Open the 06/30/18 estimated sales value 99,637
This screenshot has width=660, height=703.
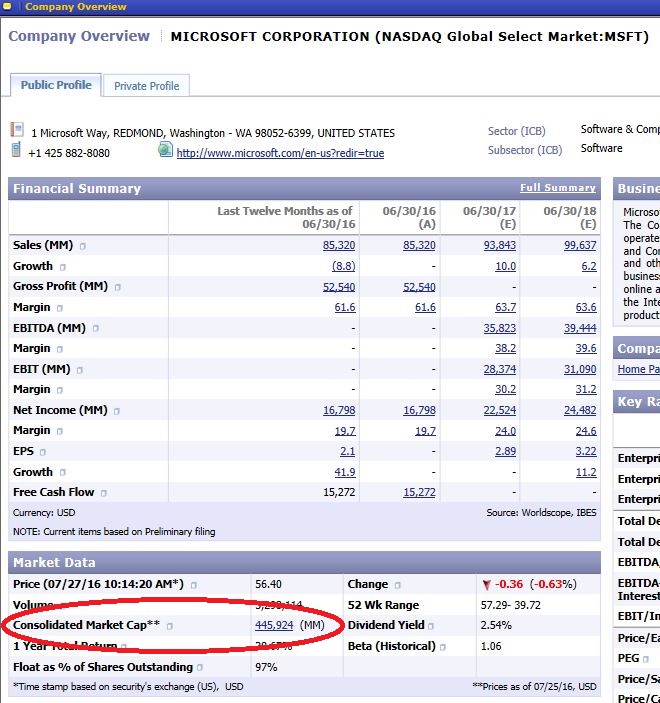click(579, 245)
